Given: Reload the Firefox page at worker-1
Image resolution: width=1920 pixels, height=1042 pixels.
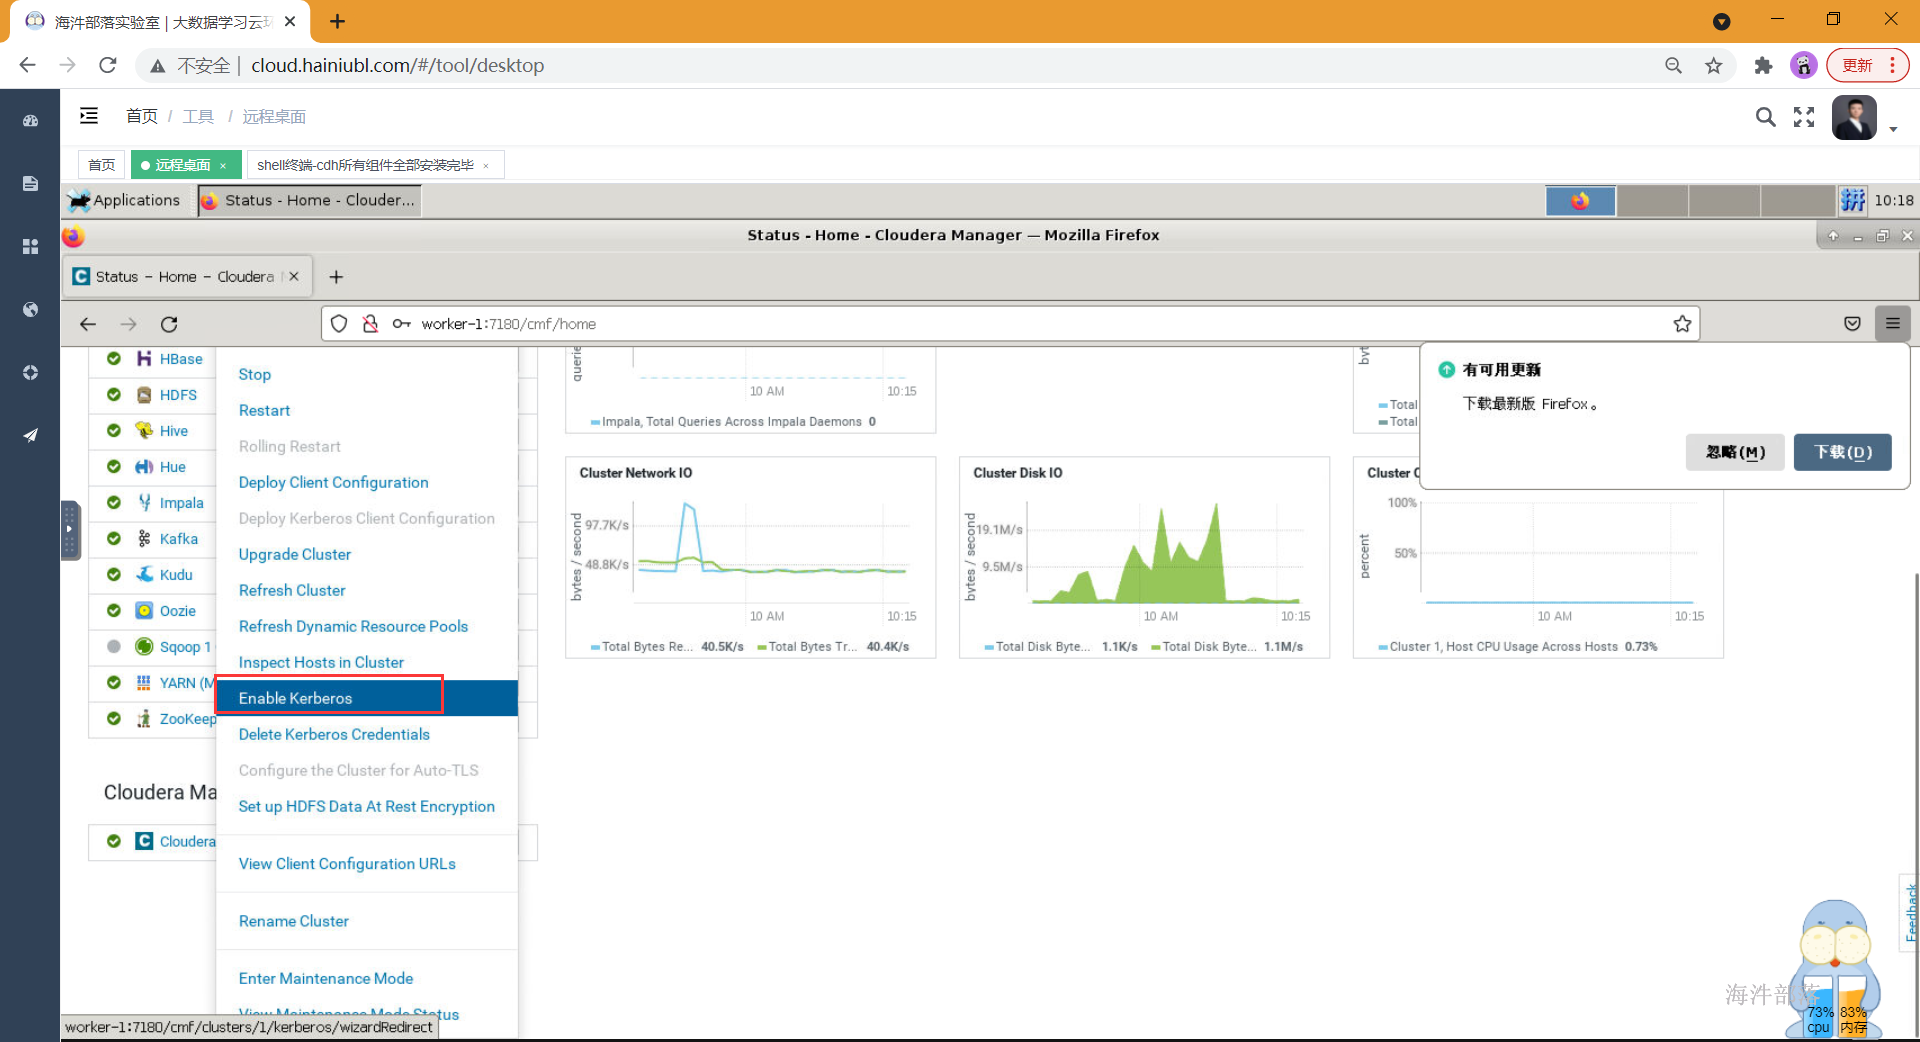Looking at the screenshot, I should point(169,324).
